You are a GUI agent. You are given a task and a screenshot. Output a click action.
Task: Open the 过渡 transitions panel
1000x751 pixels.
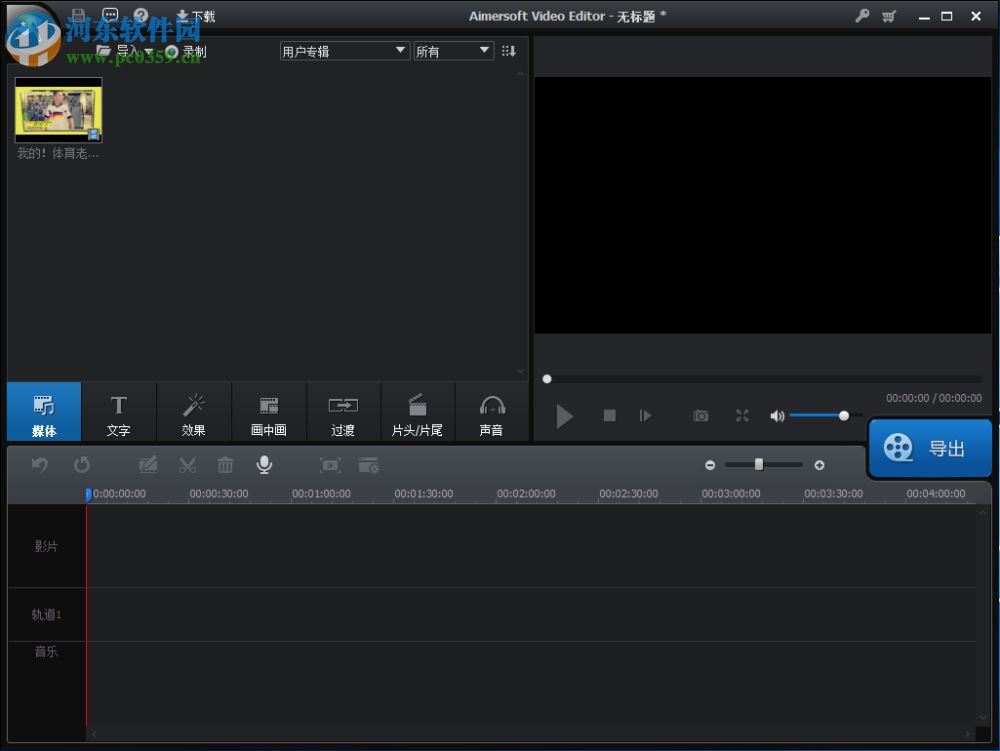point(343,412)
